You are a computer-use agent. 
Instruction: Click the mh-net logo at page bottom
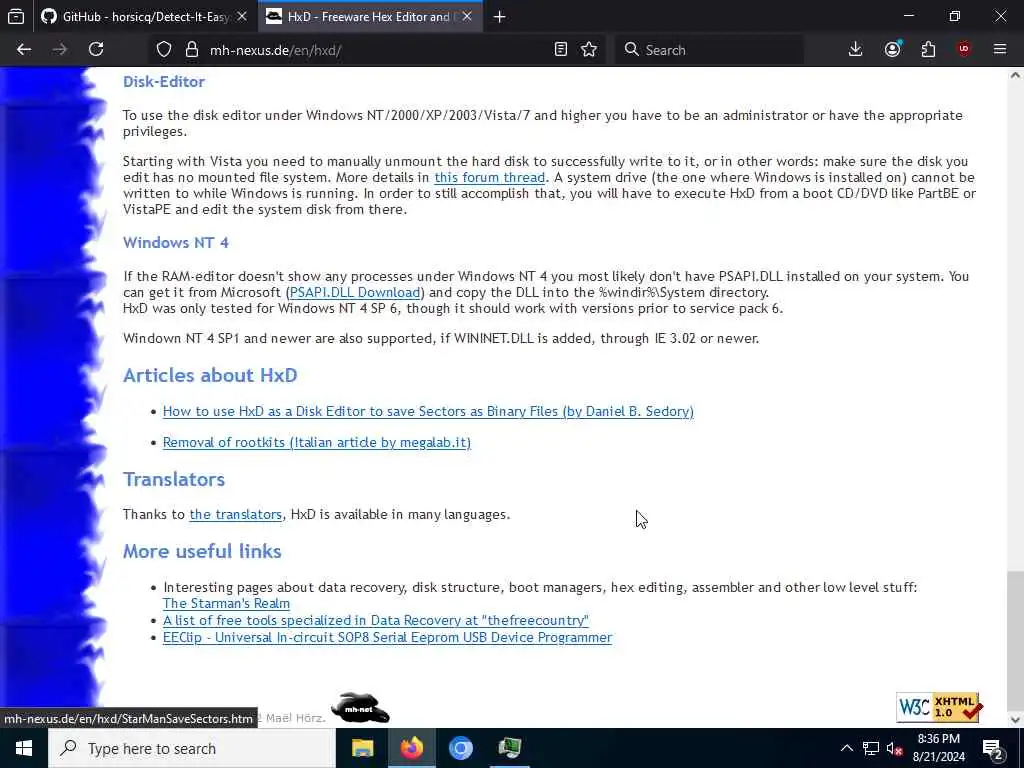[x=360, y=709]
